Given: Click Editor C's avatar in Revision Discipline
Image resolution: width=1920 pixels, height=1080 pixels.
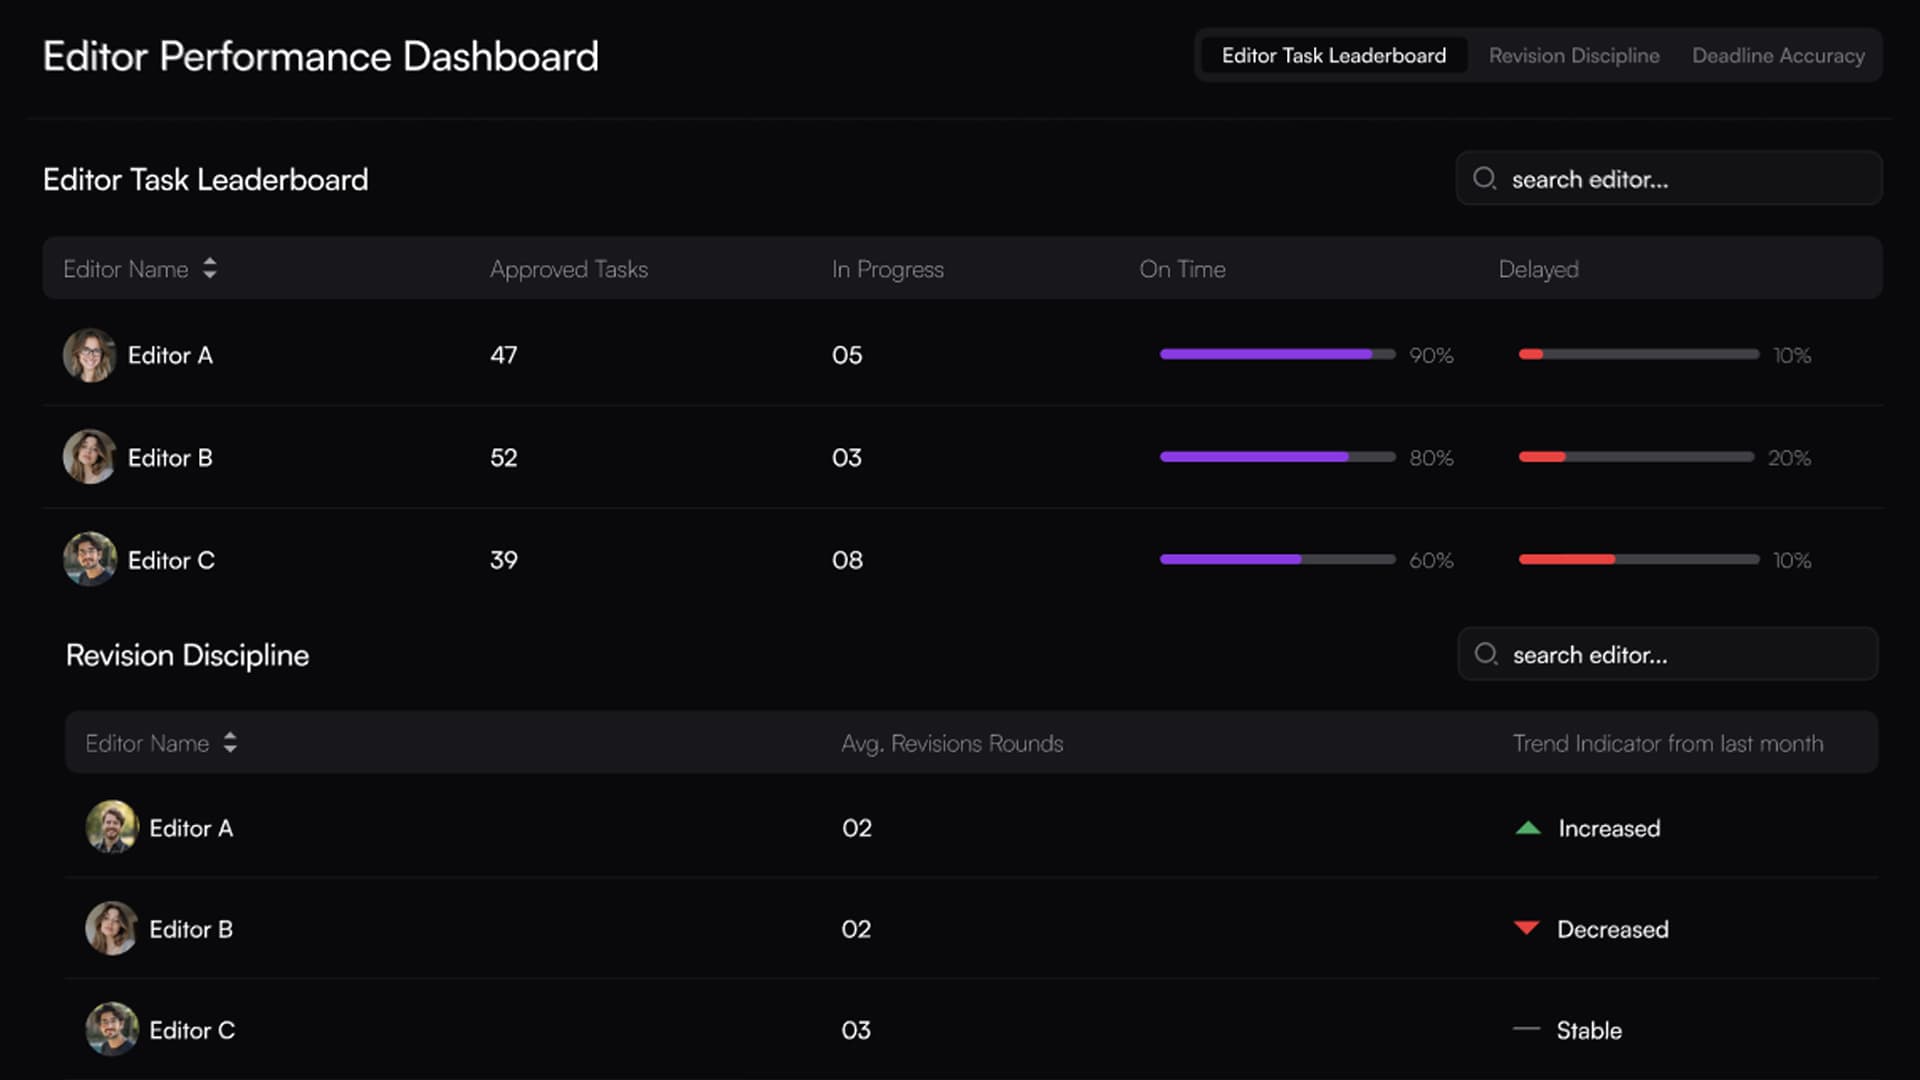Looking at the screenshot, I should tap(111, 1030).
